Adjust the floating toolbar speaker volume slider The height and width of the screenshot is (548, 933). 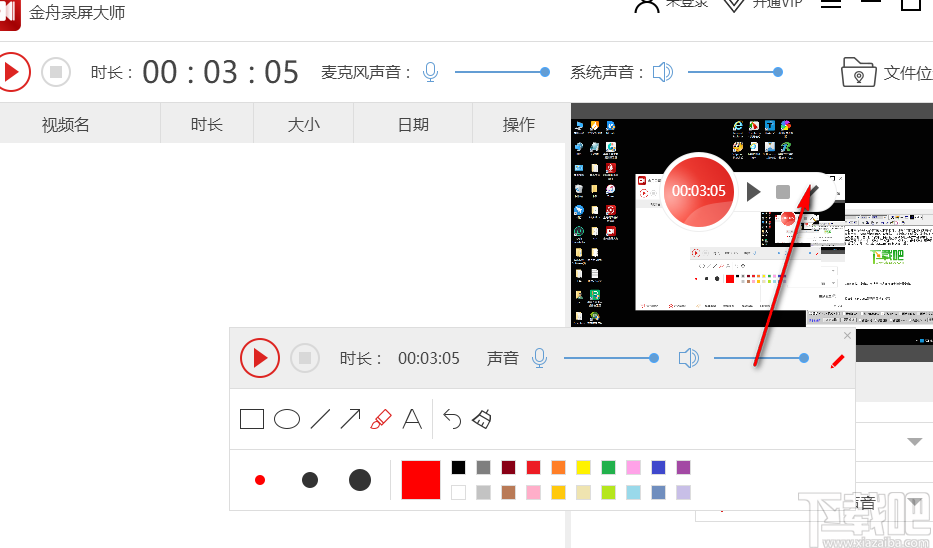click(761, 358)
